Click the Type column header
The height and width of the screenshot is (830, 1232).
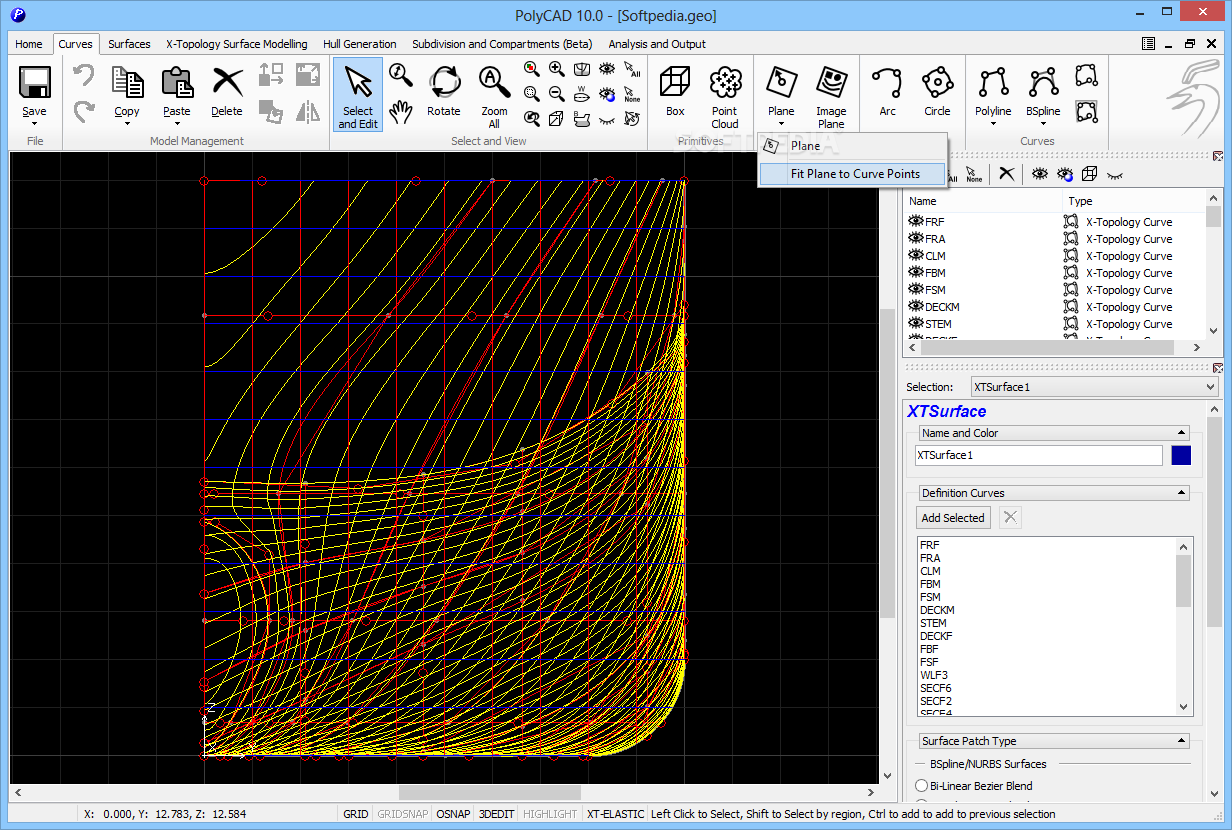click(x=1135, y=201)
